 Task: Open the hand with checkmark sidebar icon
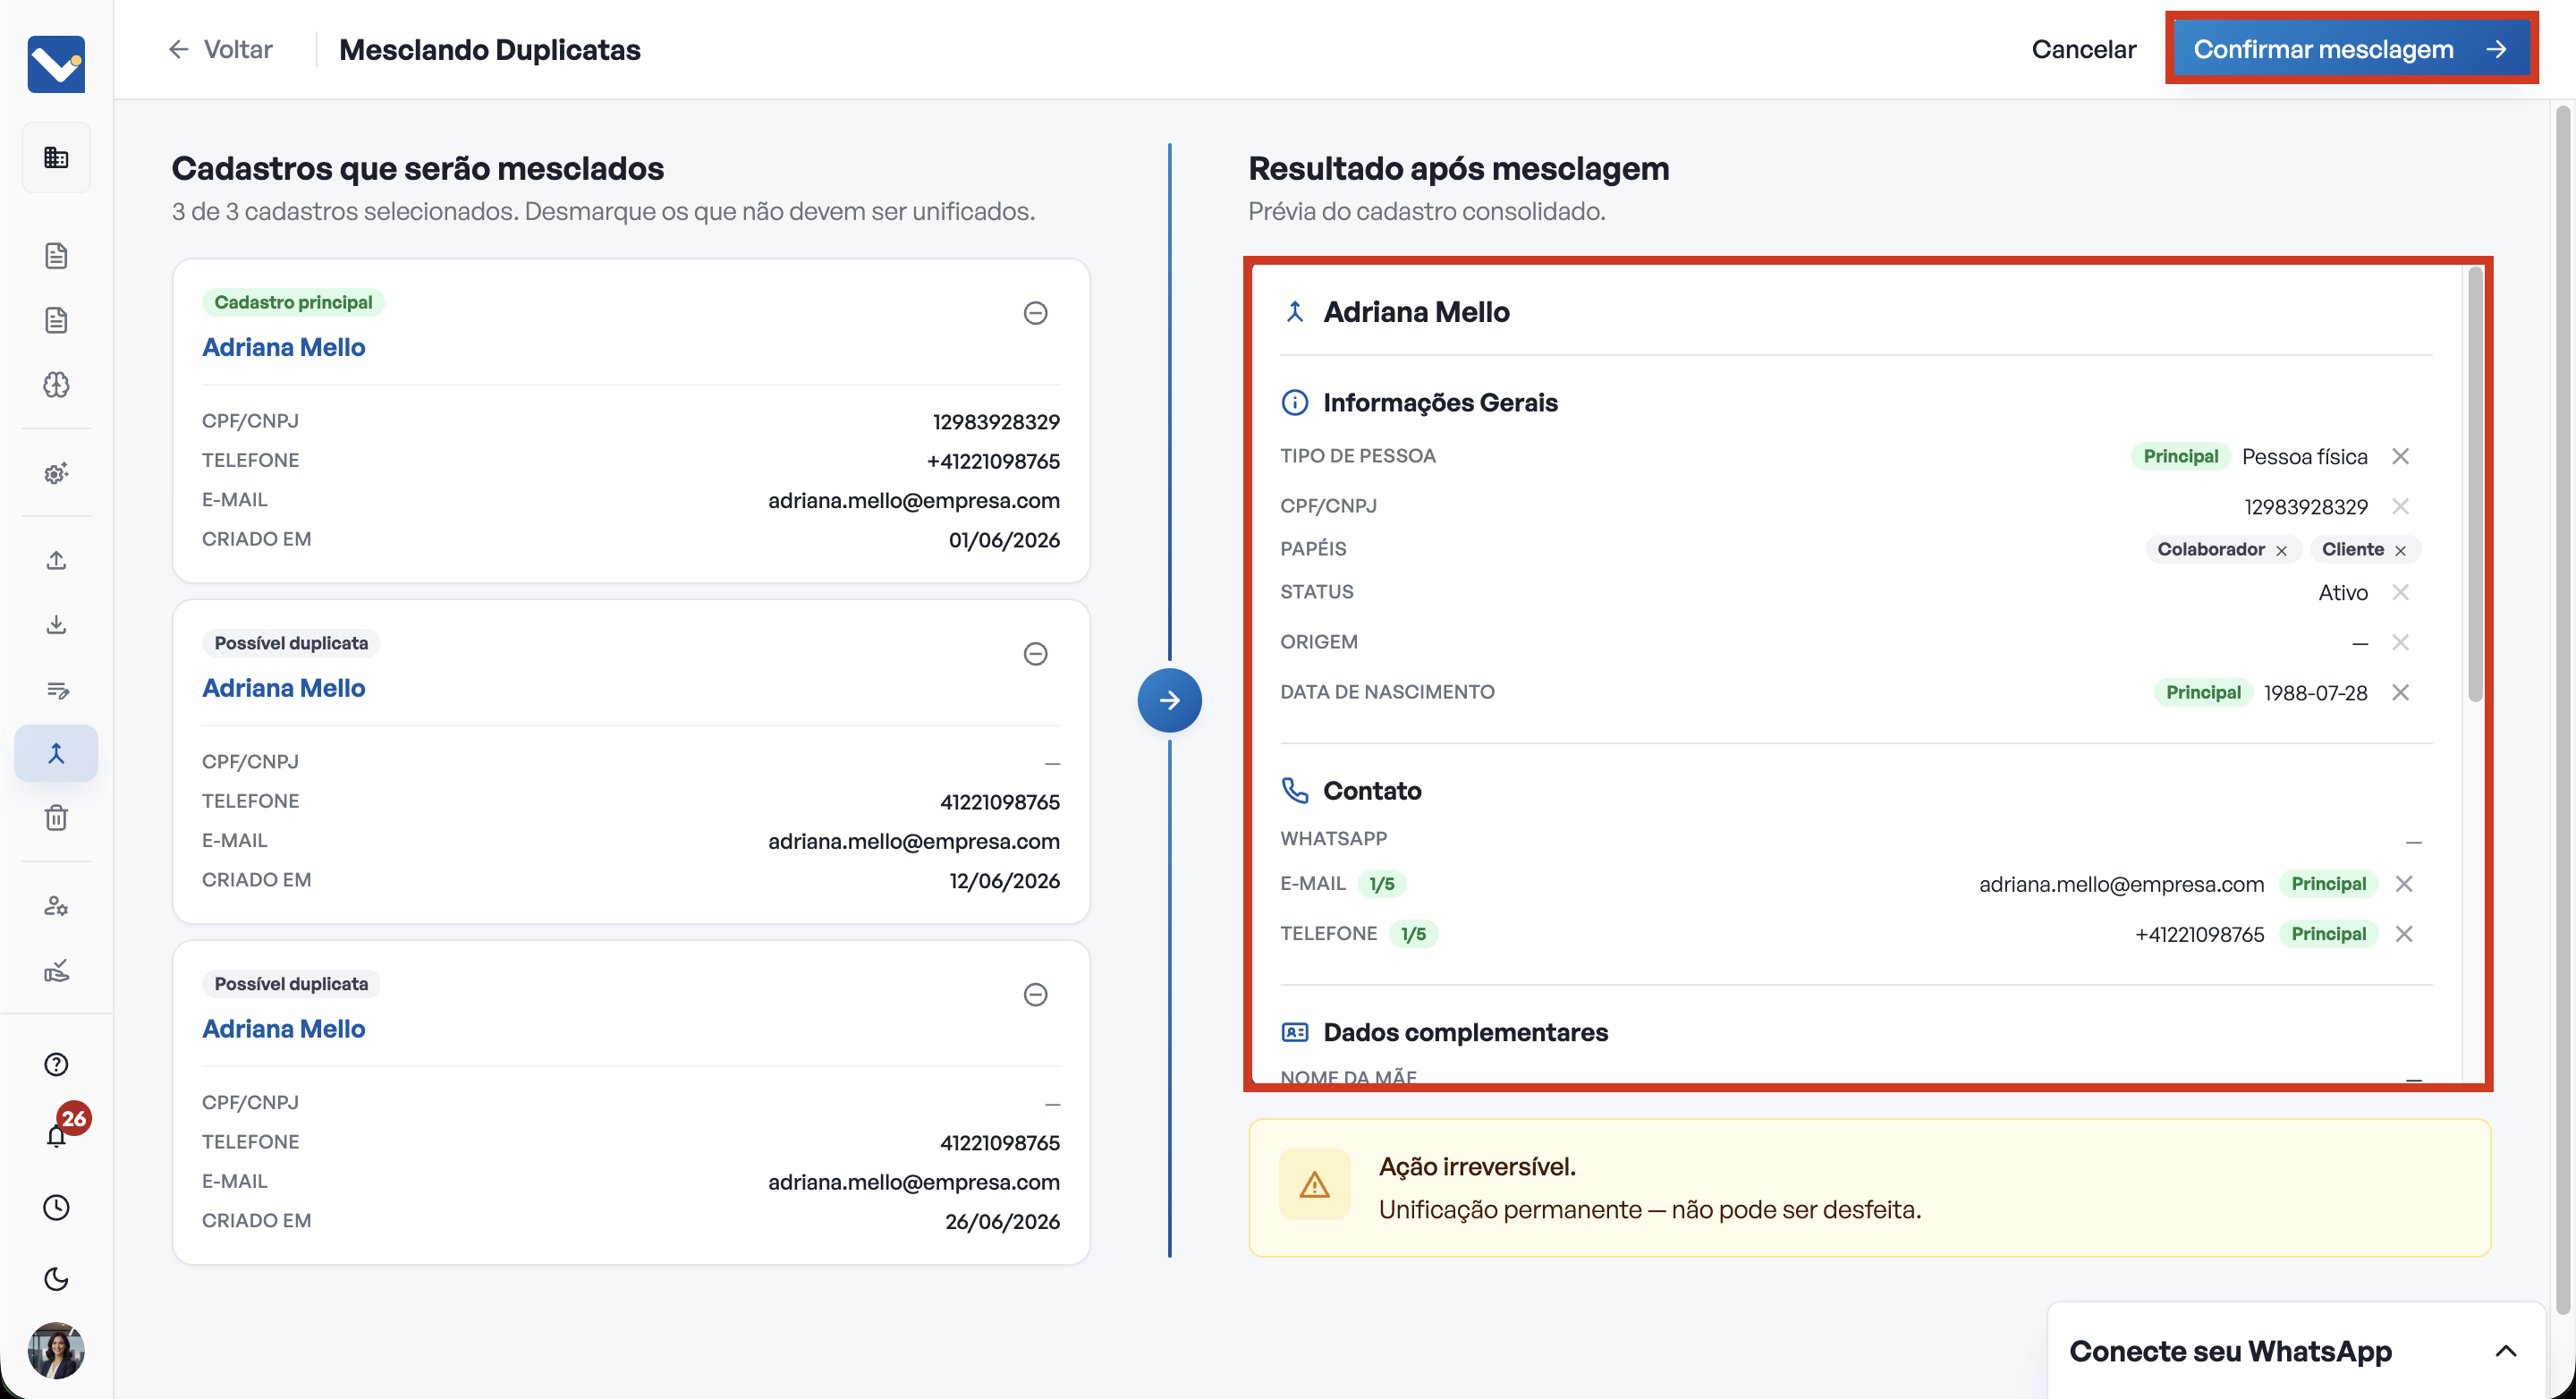tap(56, 971)
